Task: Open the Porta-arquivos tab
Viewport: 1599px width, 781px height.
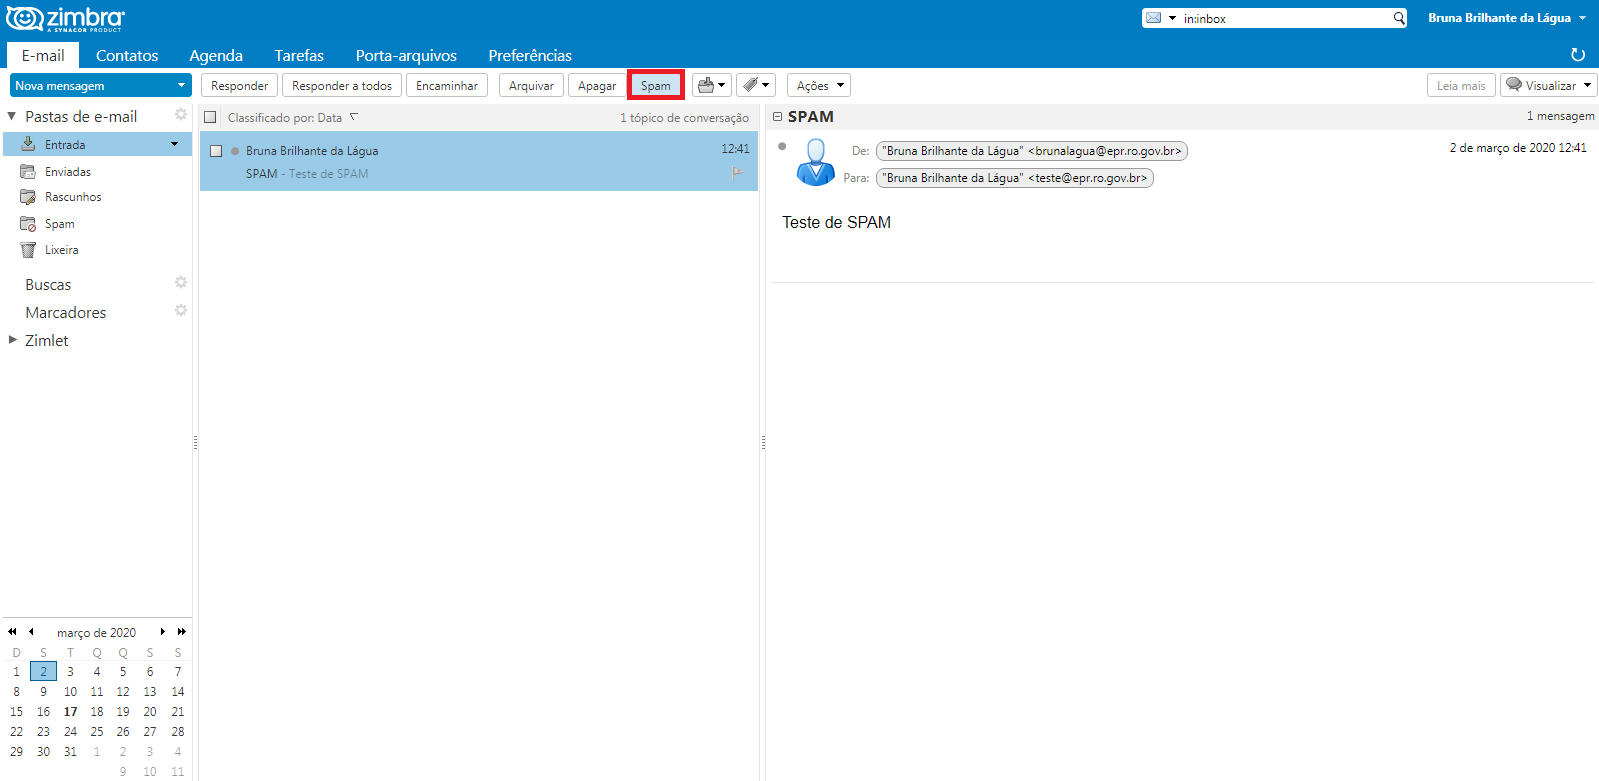Action: (x=406, y=55)
